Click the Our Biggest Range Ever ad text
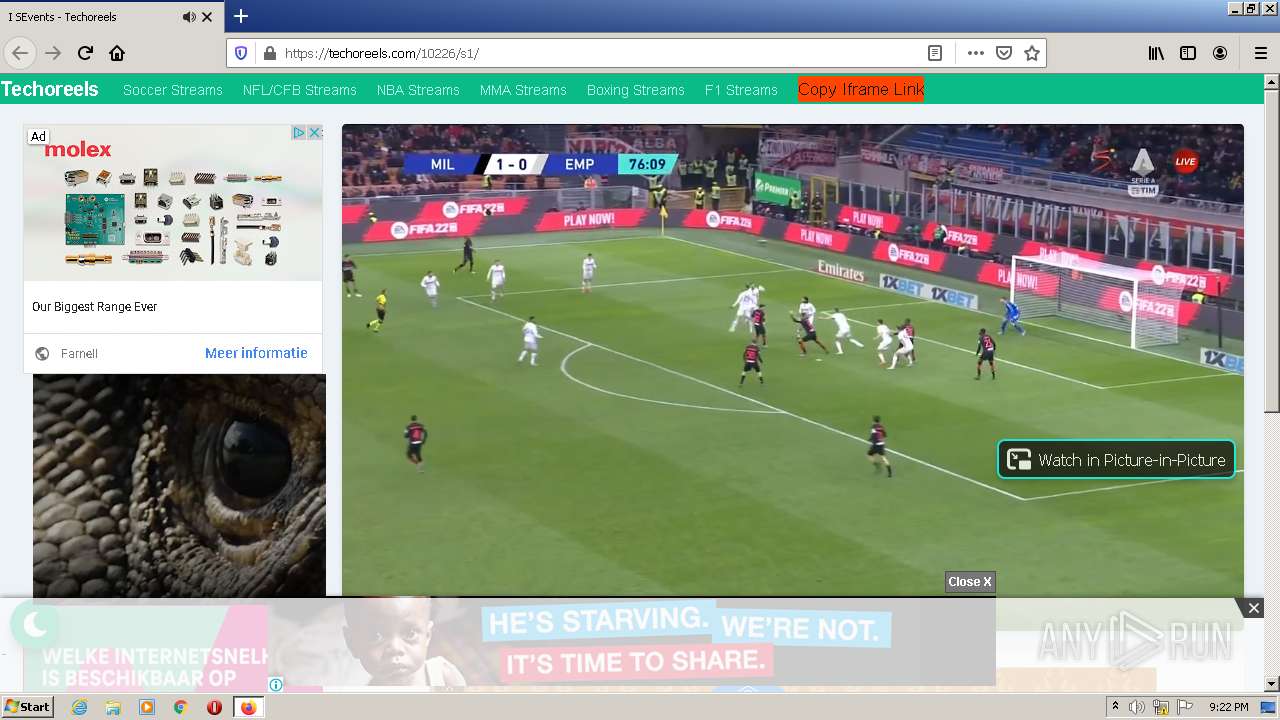 [95, 307]
